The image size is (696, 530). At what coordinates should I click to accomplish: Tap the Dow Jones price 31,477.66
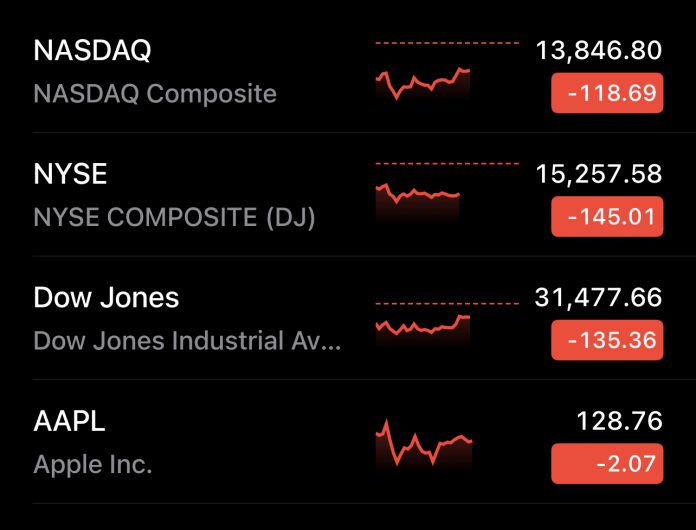(x=599, y=297)
